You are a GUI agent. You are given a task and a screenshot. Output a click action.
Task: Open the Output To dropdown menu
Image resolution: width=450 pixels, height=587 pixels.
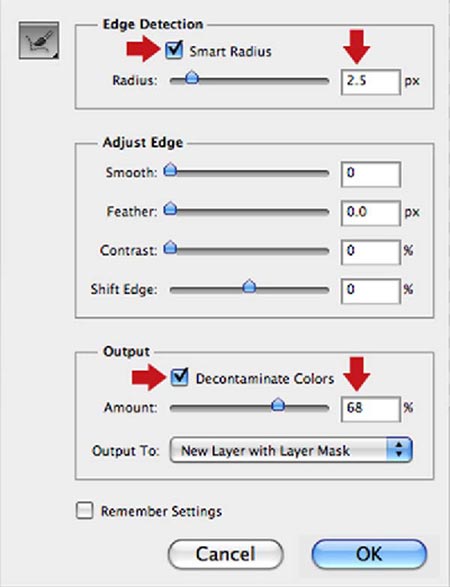pyautogui.click(x=291, y=450)
